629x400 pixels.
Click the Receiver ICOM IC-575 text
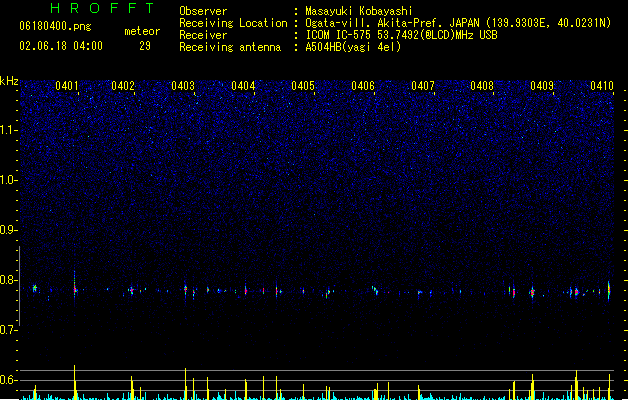[x=401, y=35]
